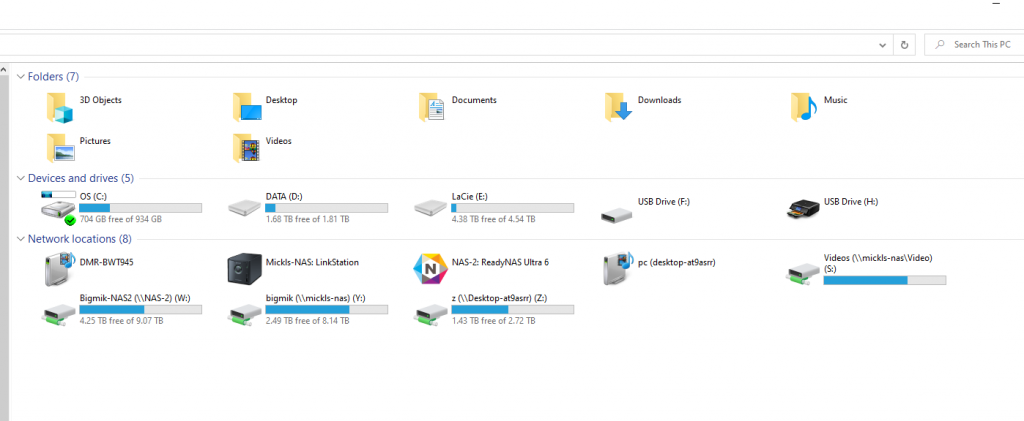Open the USB Drive (H:) printer icon
1024x421 pixels.
[x=804, y=208]
